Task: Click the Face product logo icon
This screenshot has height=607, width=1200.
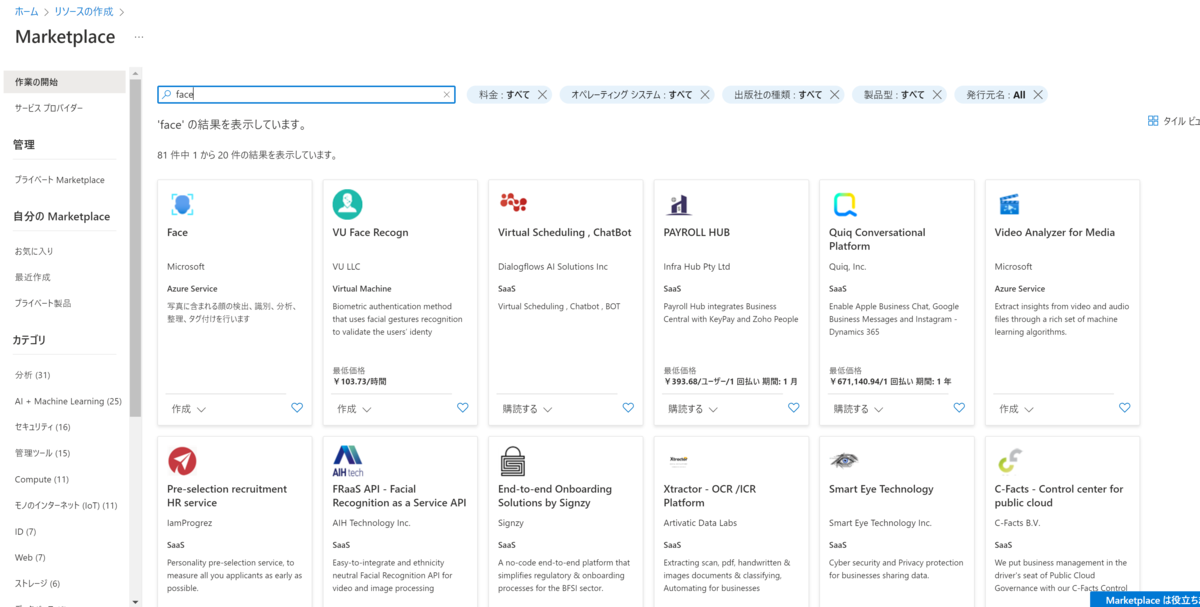Action: click(181, 205)
